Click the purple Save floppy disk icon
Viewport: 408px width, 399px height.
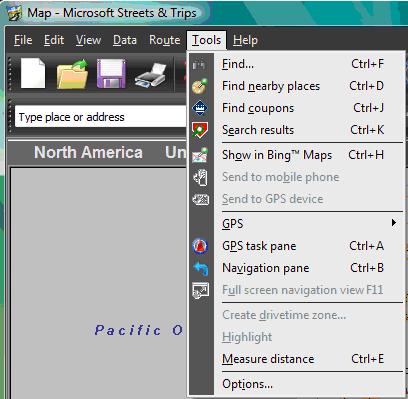pos(111,73)
